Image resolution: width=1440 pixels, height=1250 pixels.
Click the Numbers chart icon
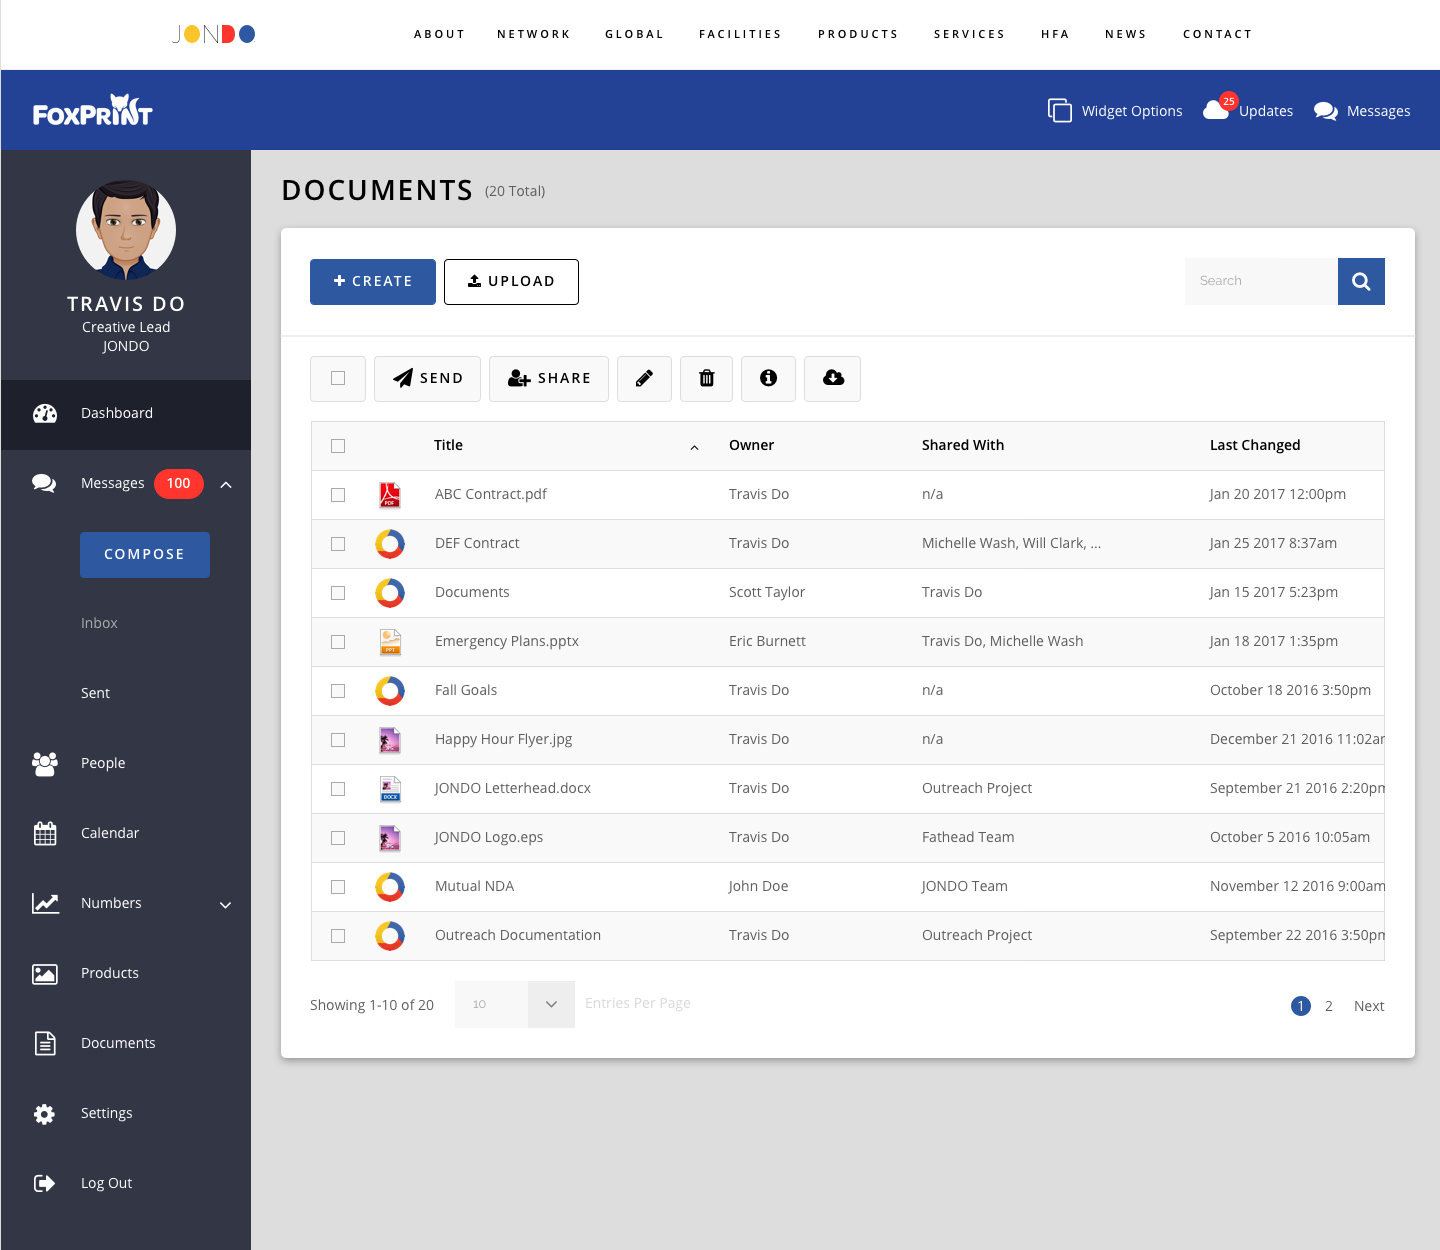(x=45, y=903)
